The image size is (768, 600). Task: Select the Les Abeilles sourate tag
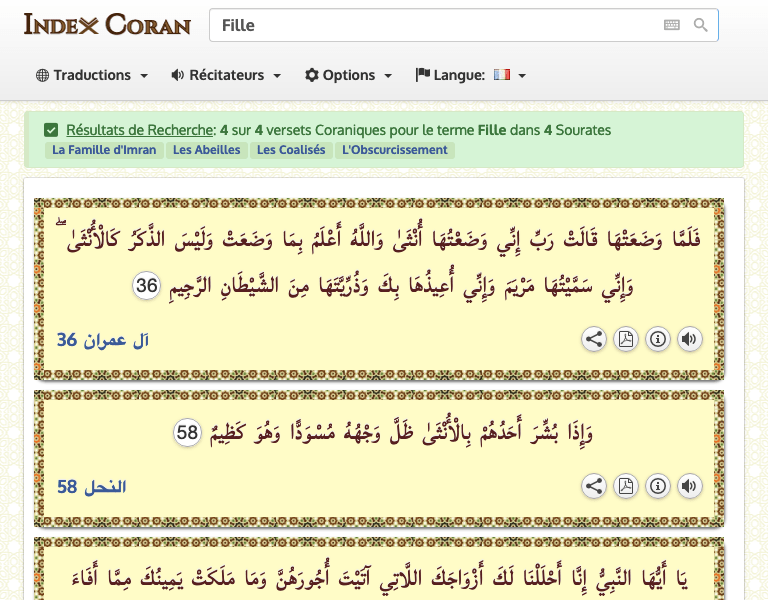(x=206, y=150)
